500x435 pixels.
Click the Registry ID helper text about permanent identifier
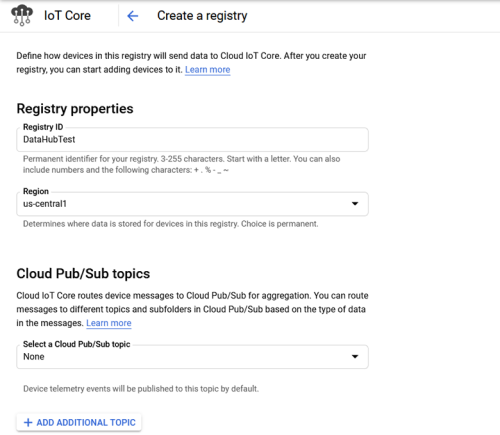[182, 164]
